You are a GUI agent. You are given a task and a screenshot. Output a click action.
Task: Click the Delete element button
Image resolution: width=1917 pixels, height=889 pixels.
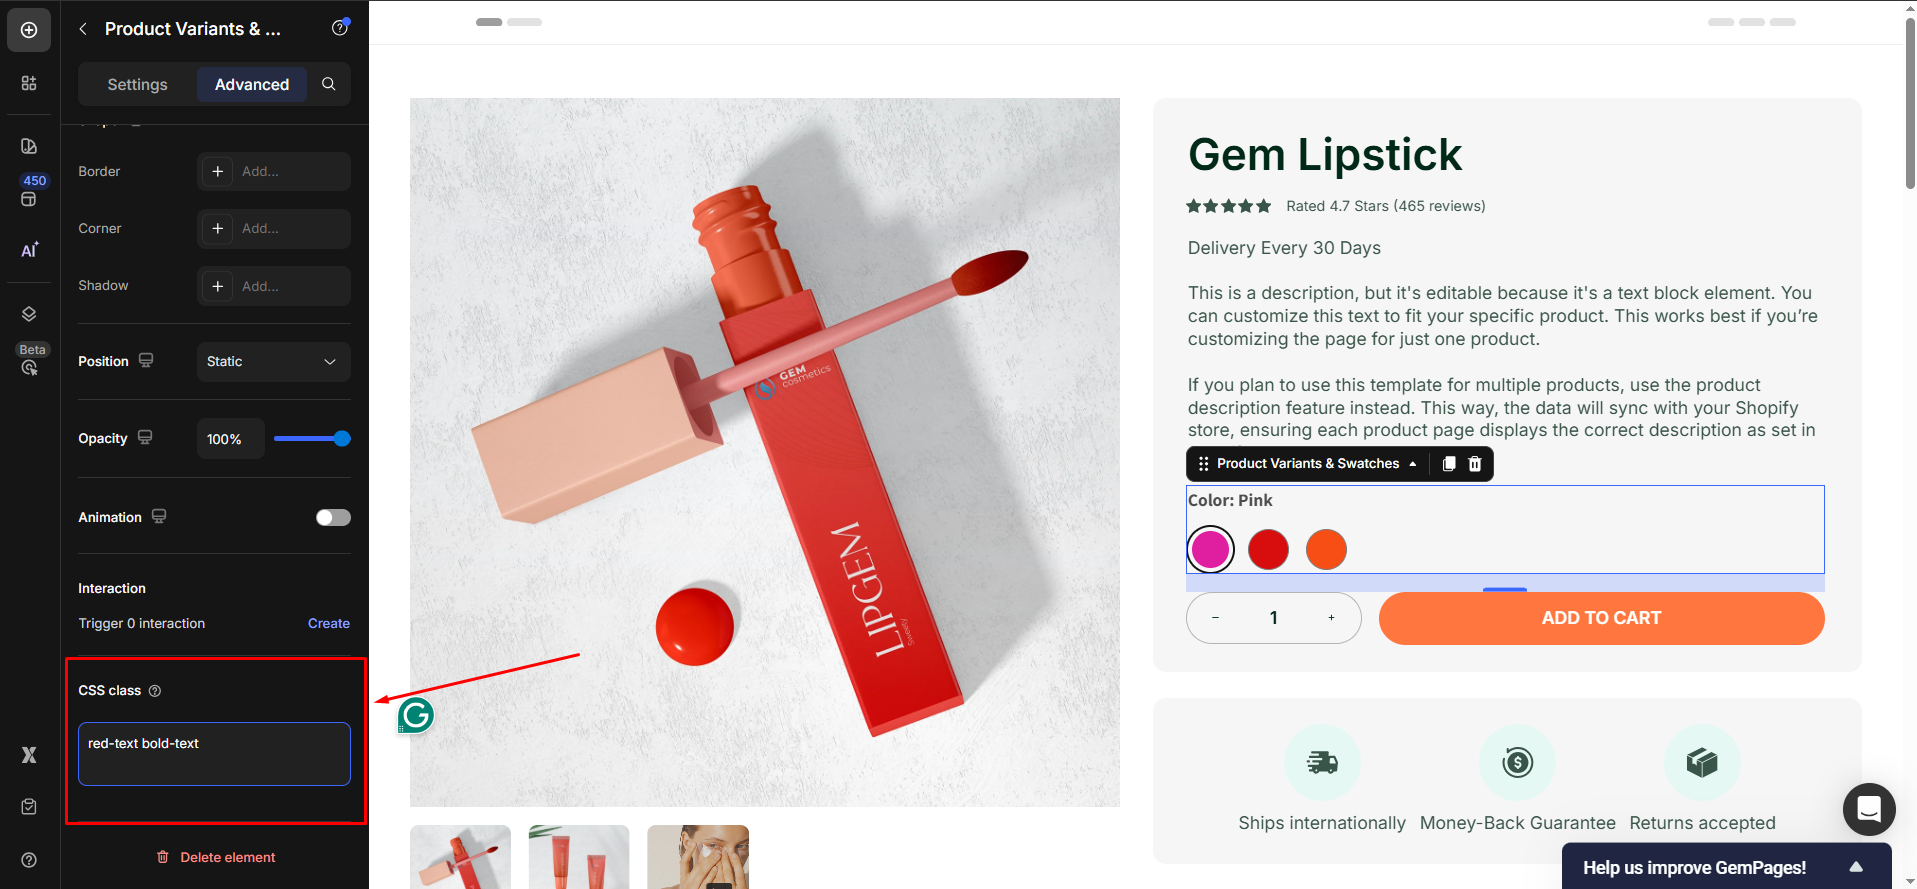pos(216,857)
